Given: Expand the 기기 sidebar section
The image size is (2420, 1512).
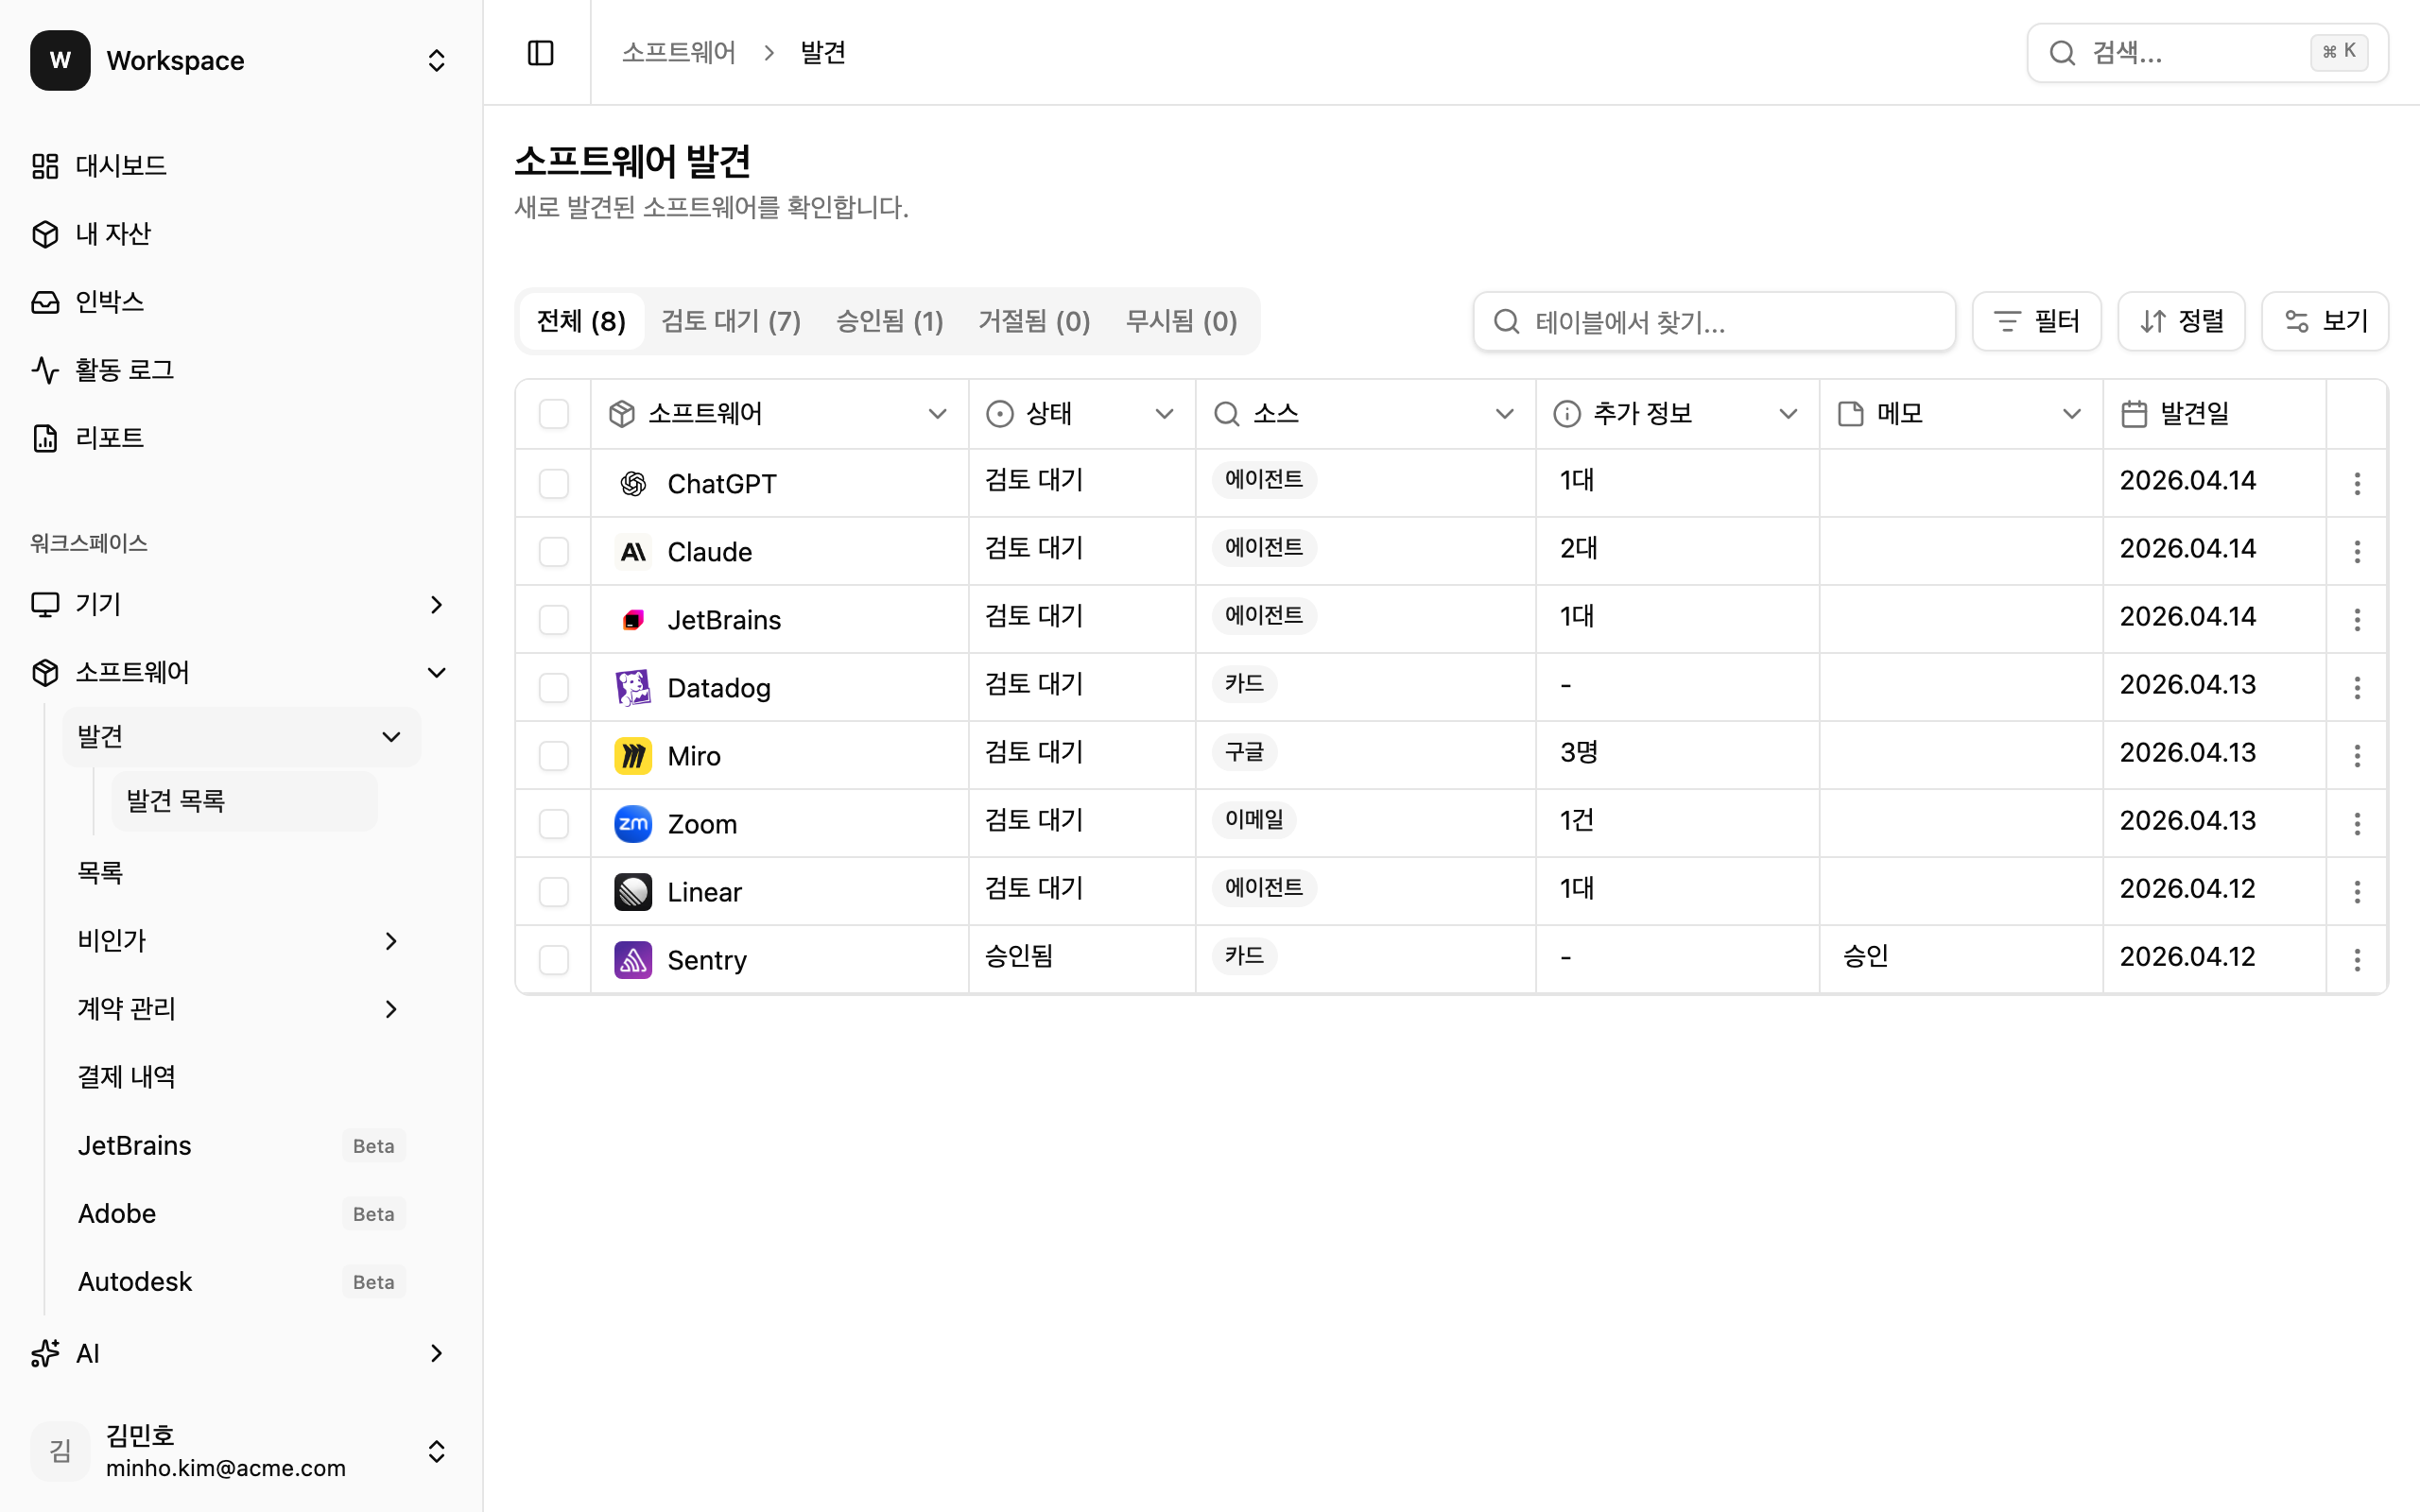Looking at the screenshot, I should pyautogui.click(x=435, y=604).
